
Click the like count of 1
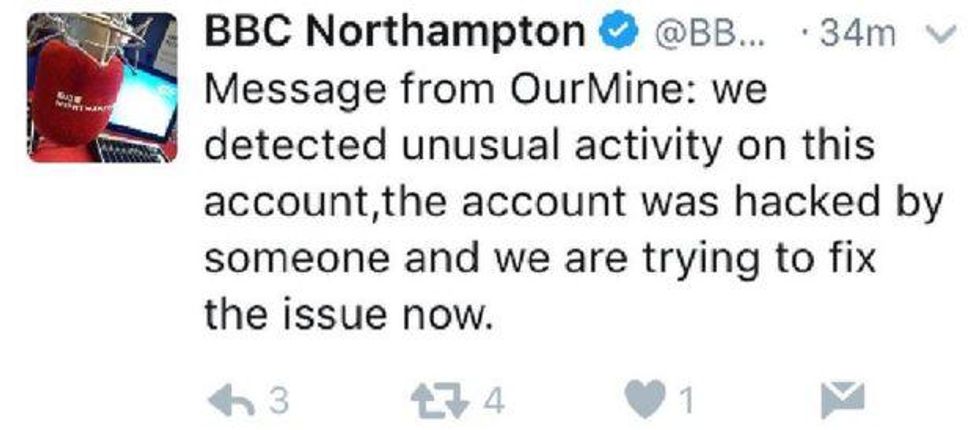click(x=686, y=401)
